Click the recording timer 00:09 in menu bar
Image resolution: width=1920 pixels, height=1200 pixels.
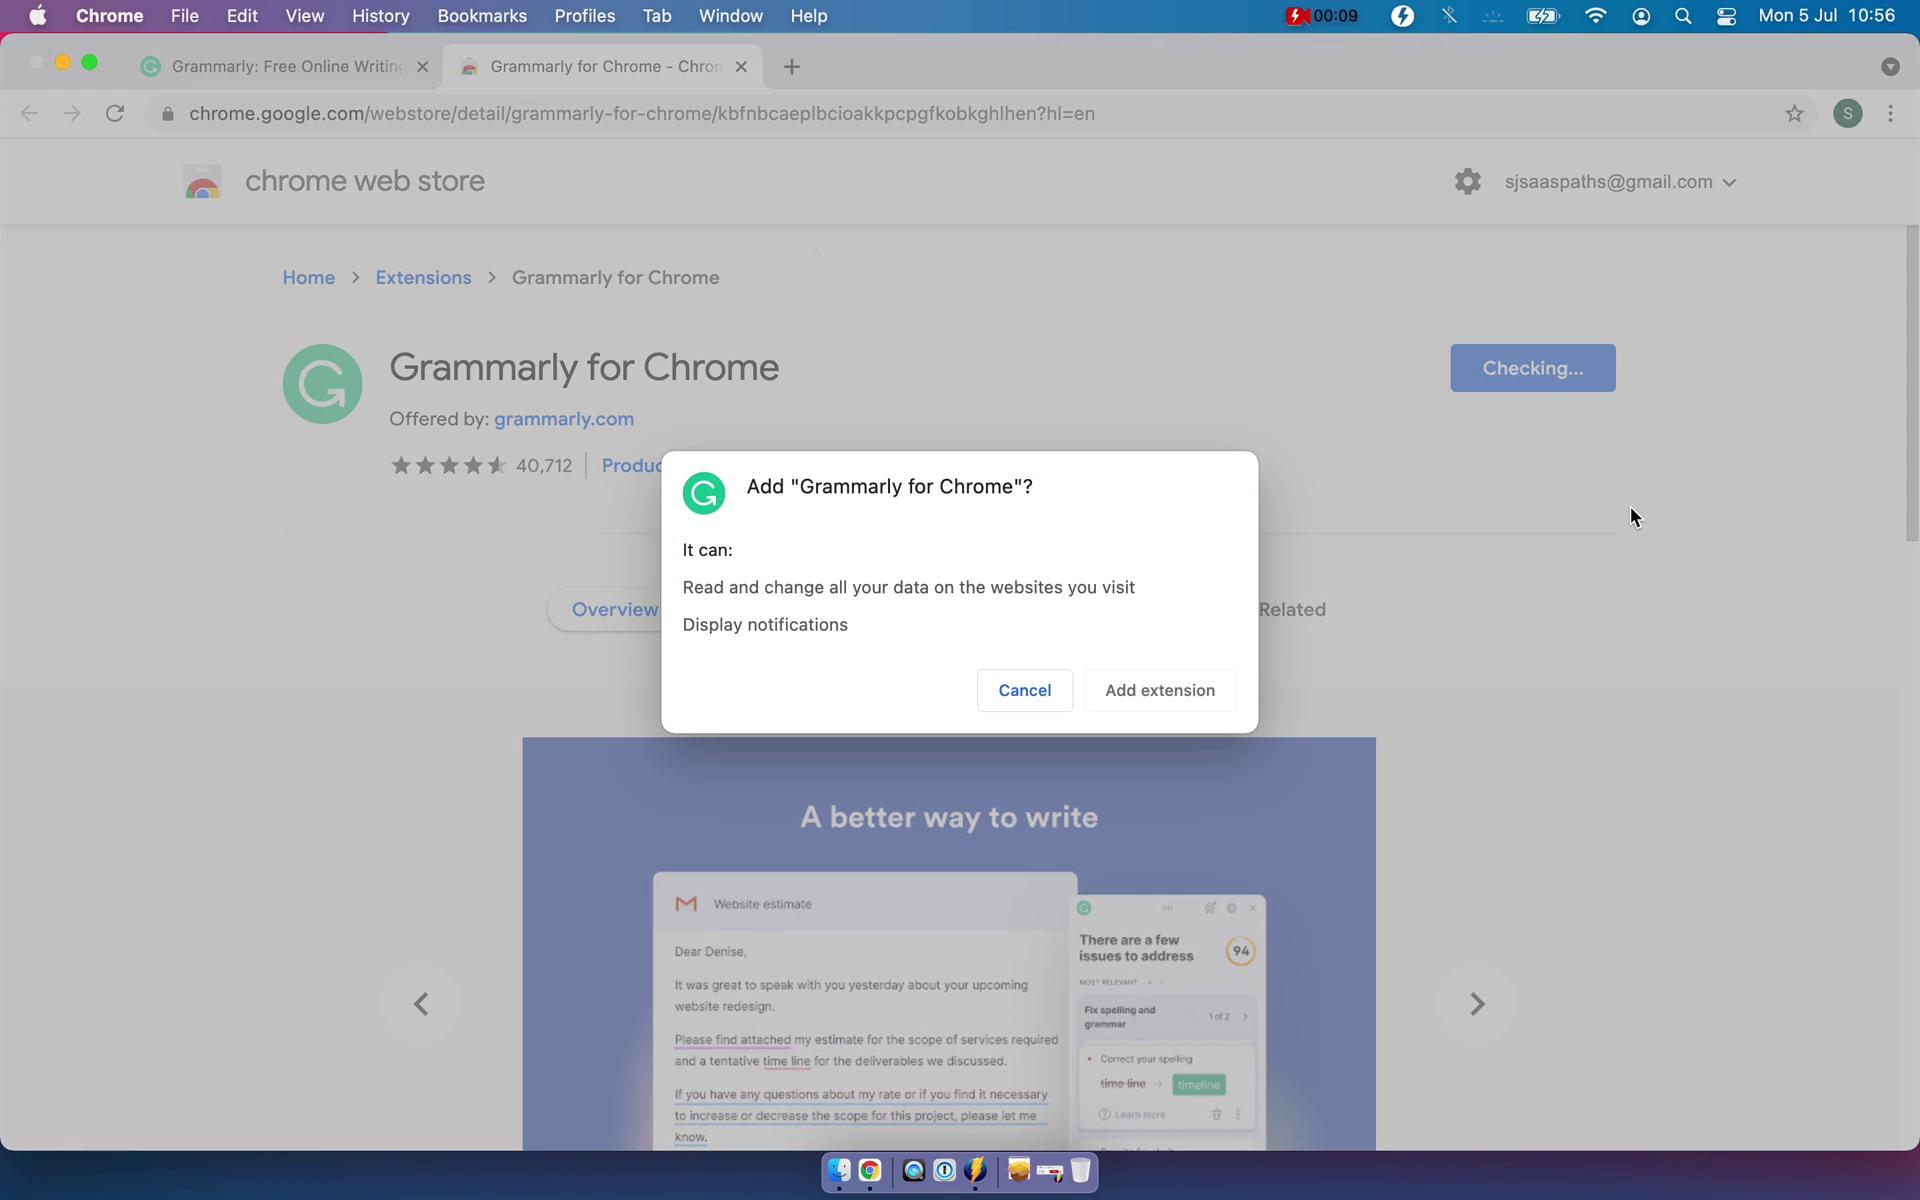pos(1322,16)
